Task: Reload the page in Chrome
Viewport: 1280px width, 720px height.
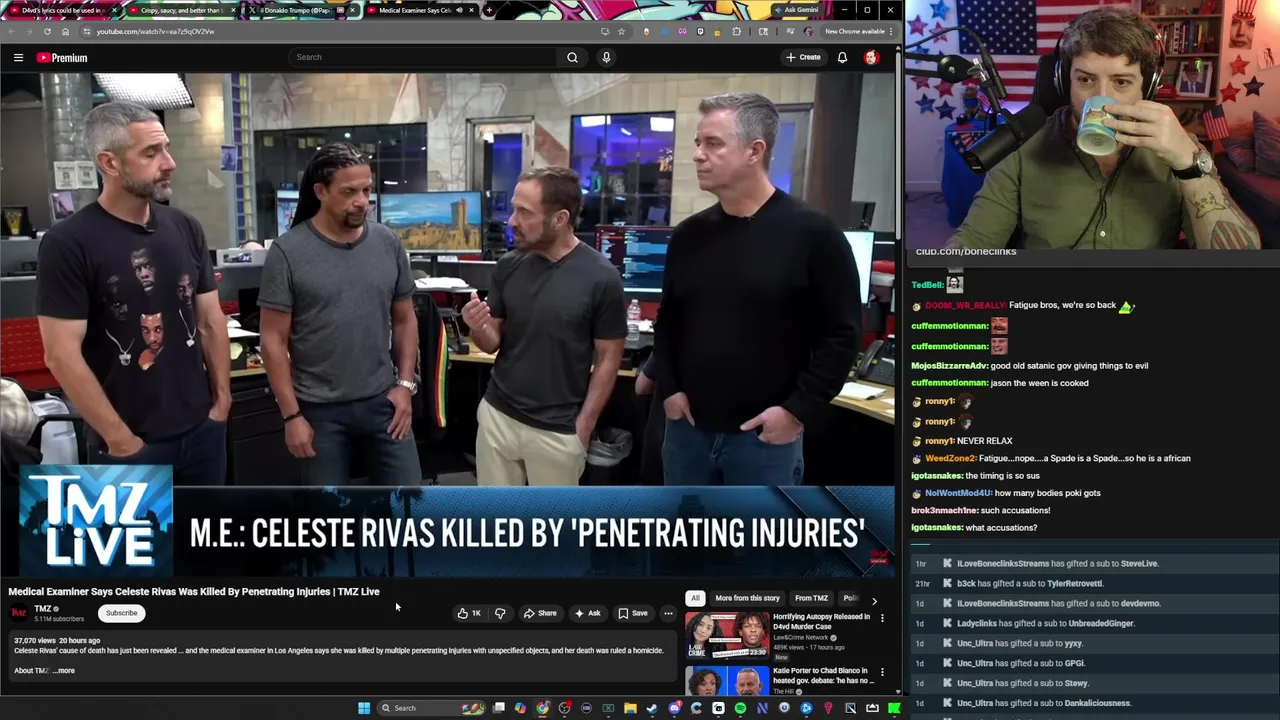Action: point(47,31)
